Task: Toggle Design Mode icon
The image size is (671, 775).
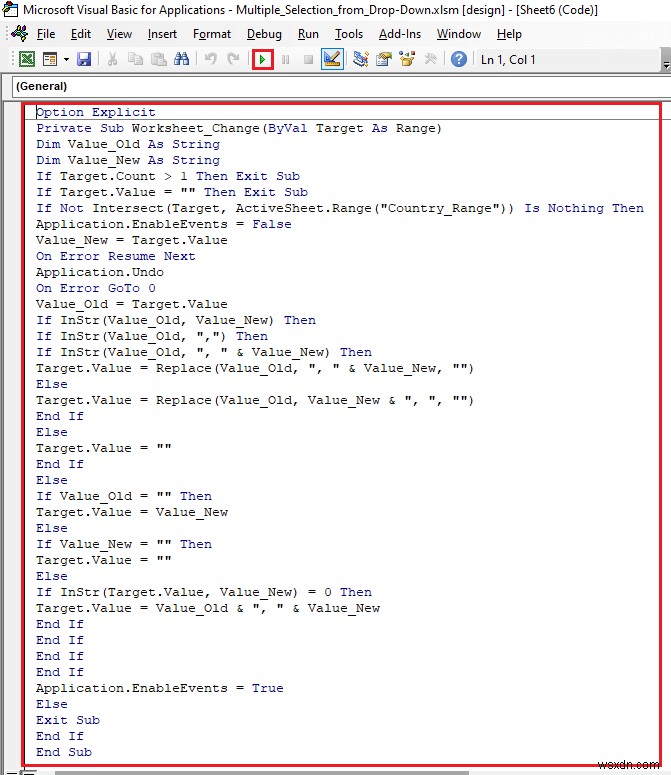Action: (332, 60)
